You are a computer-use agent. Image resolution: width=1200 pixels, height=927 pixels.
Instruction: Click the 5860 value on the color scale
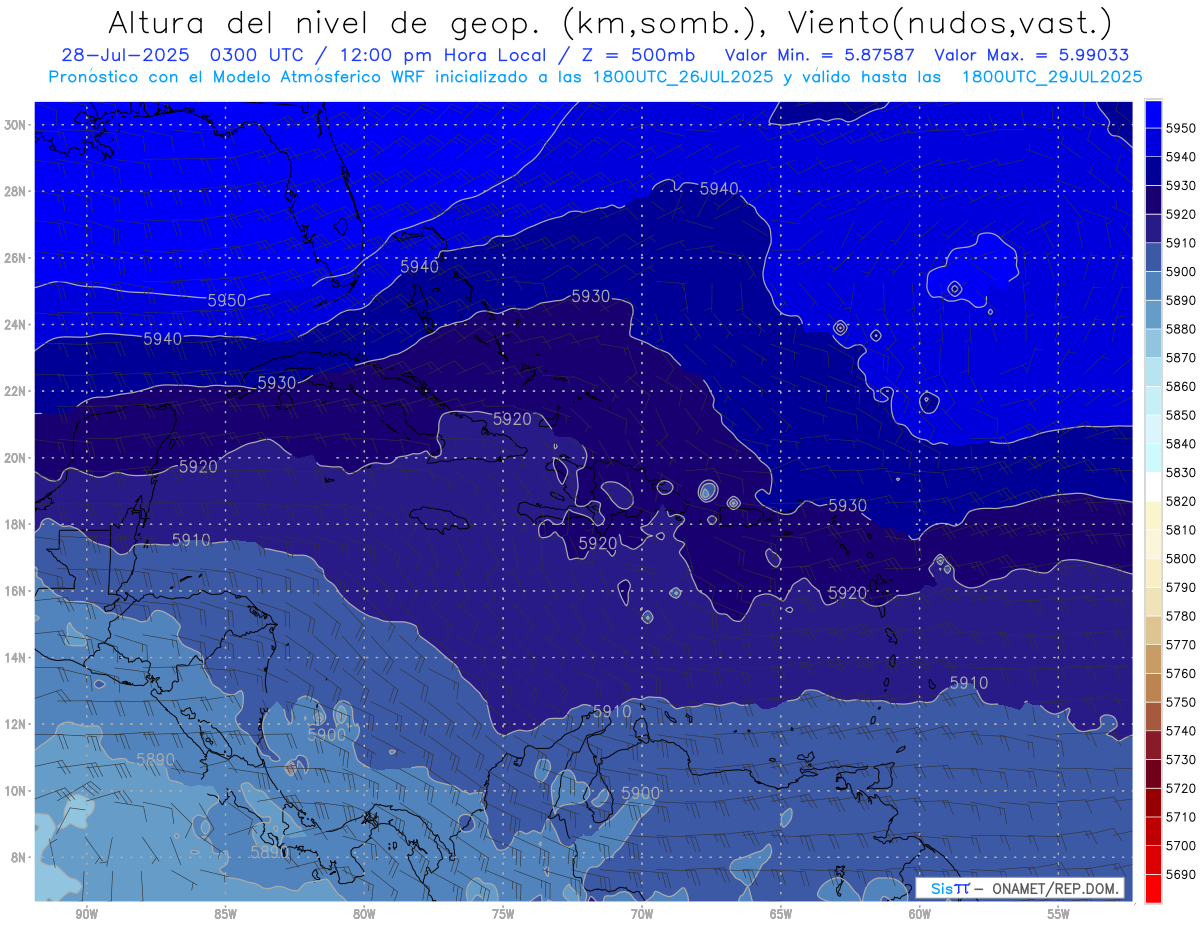(x=1181, y=386)
